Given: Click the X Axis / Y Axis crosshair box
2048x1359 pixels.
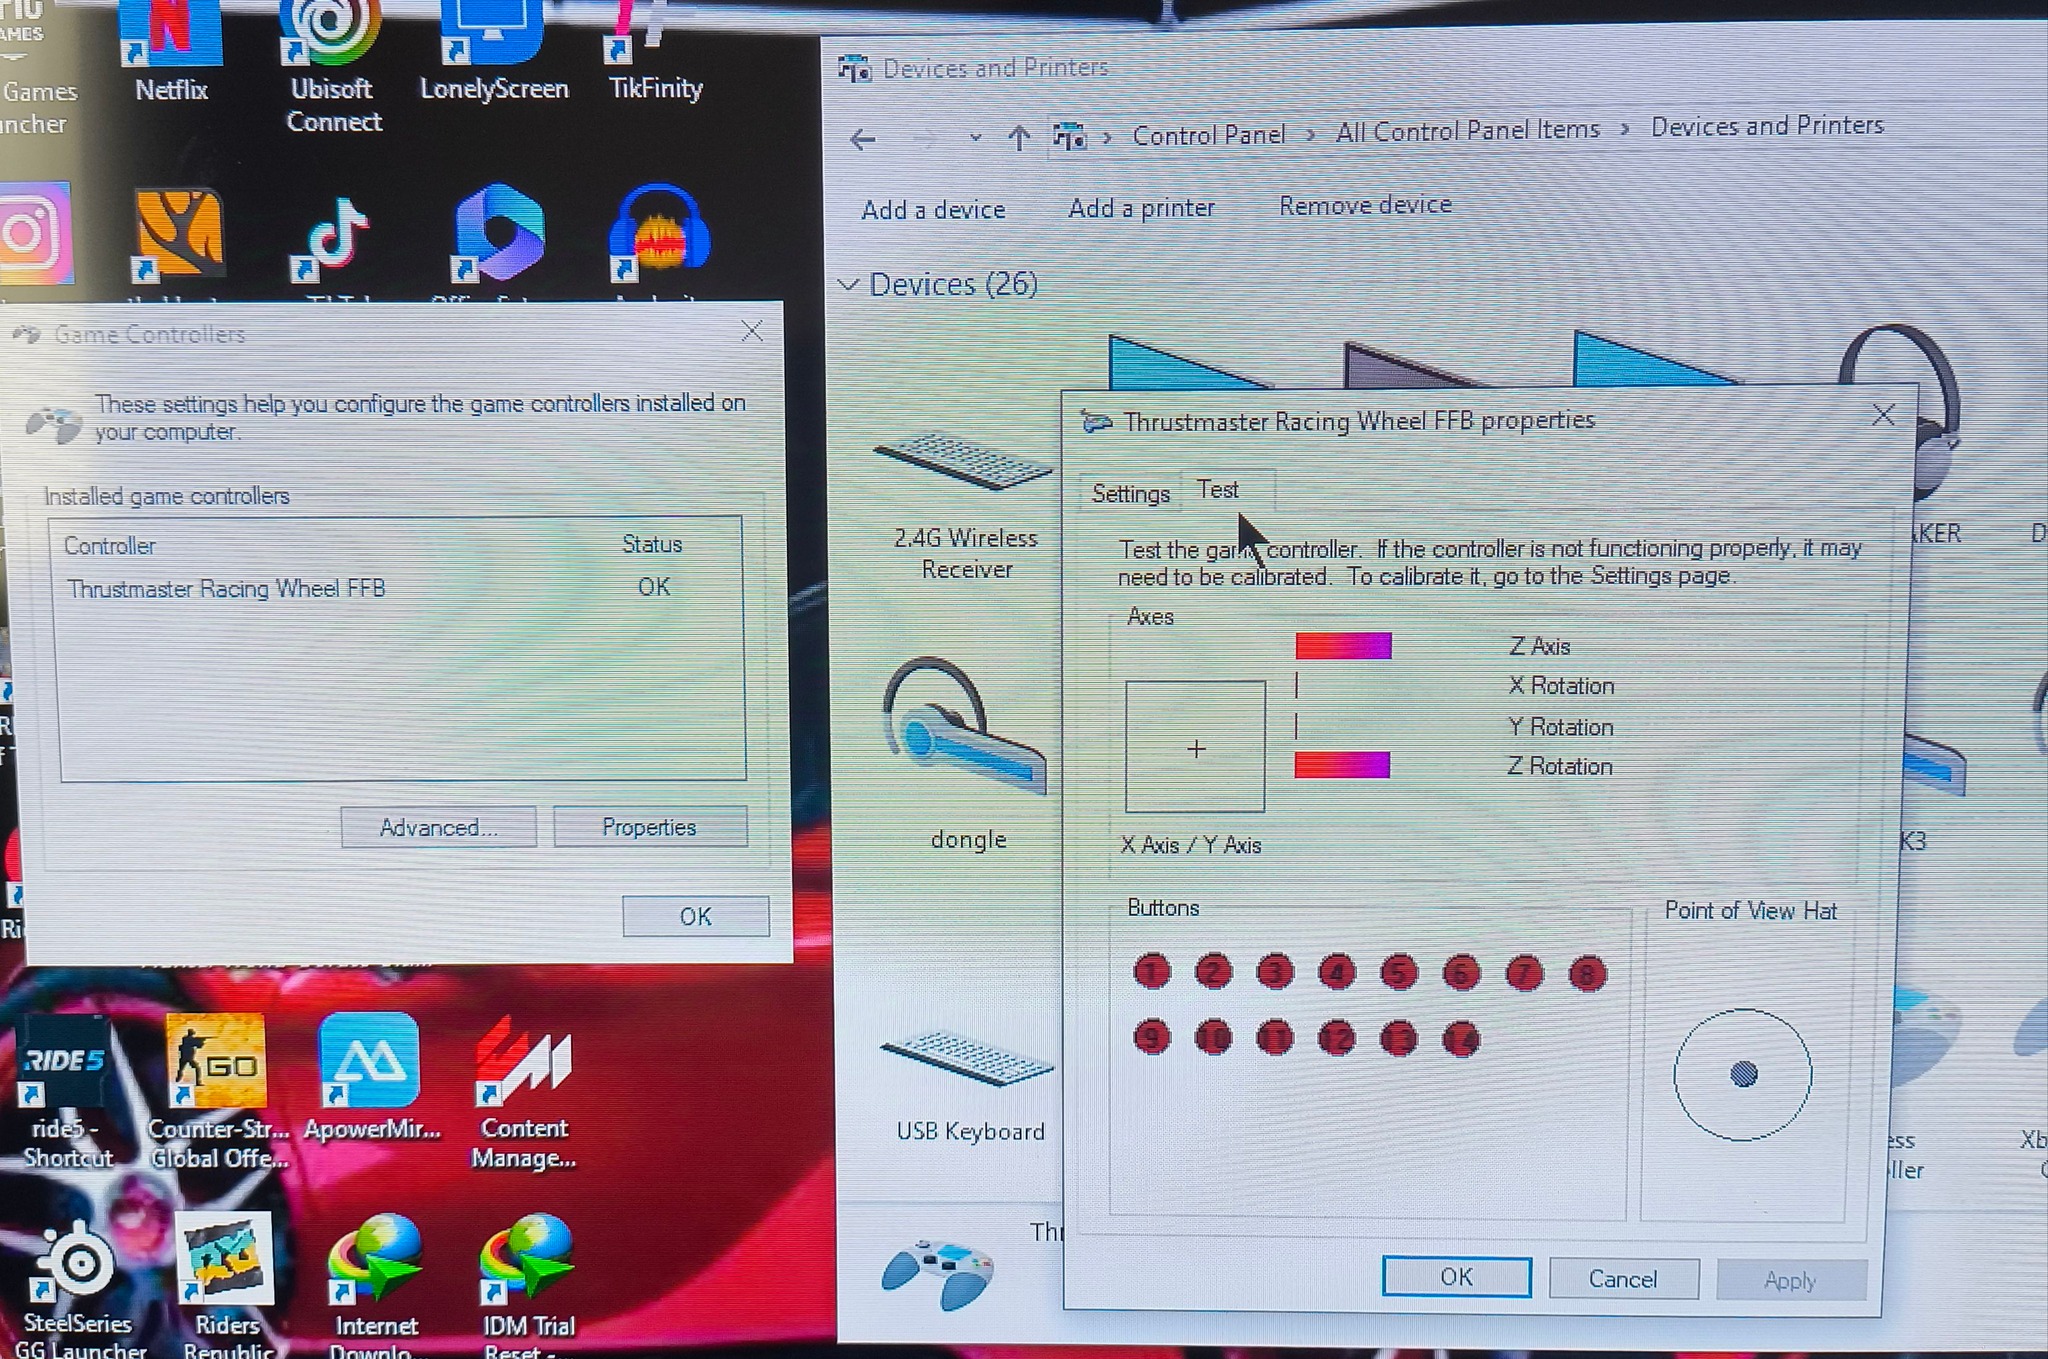Looking at the screenshot, I should tap(1195, 746).
